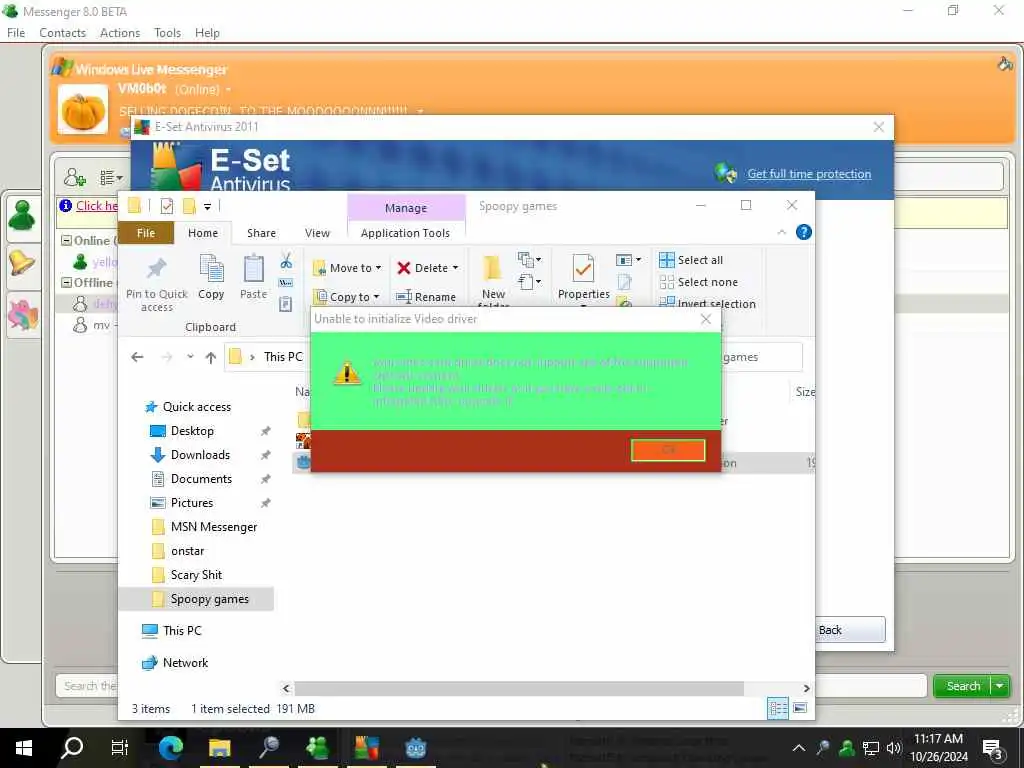
Task: Click the Copy path icon in ribbon
Action: click(x=286, y=283)
